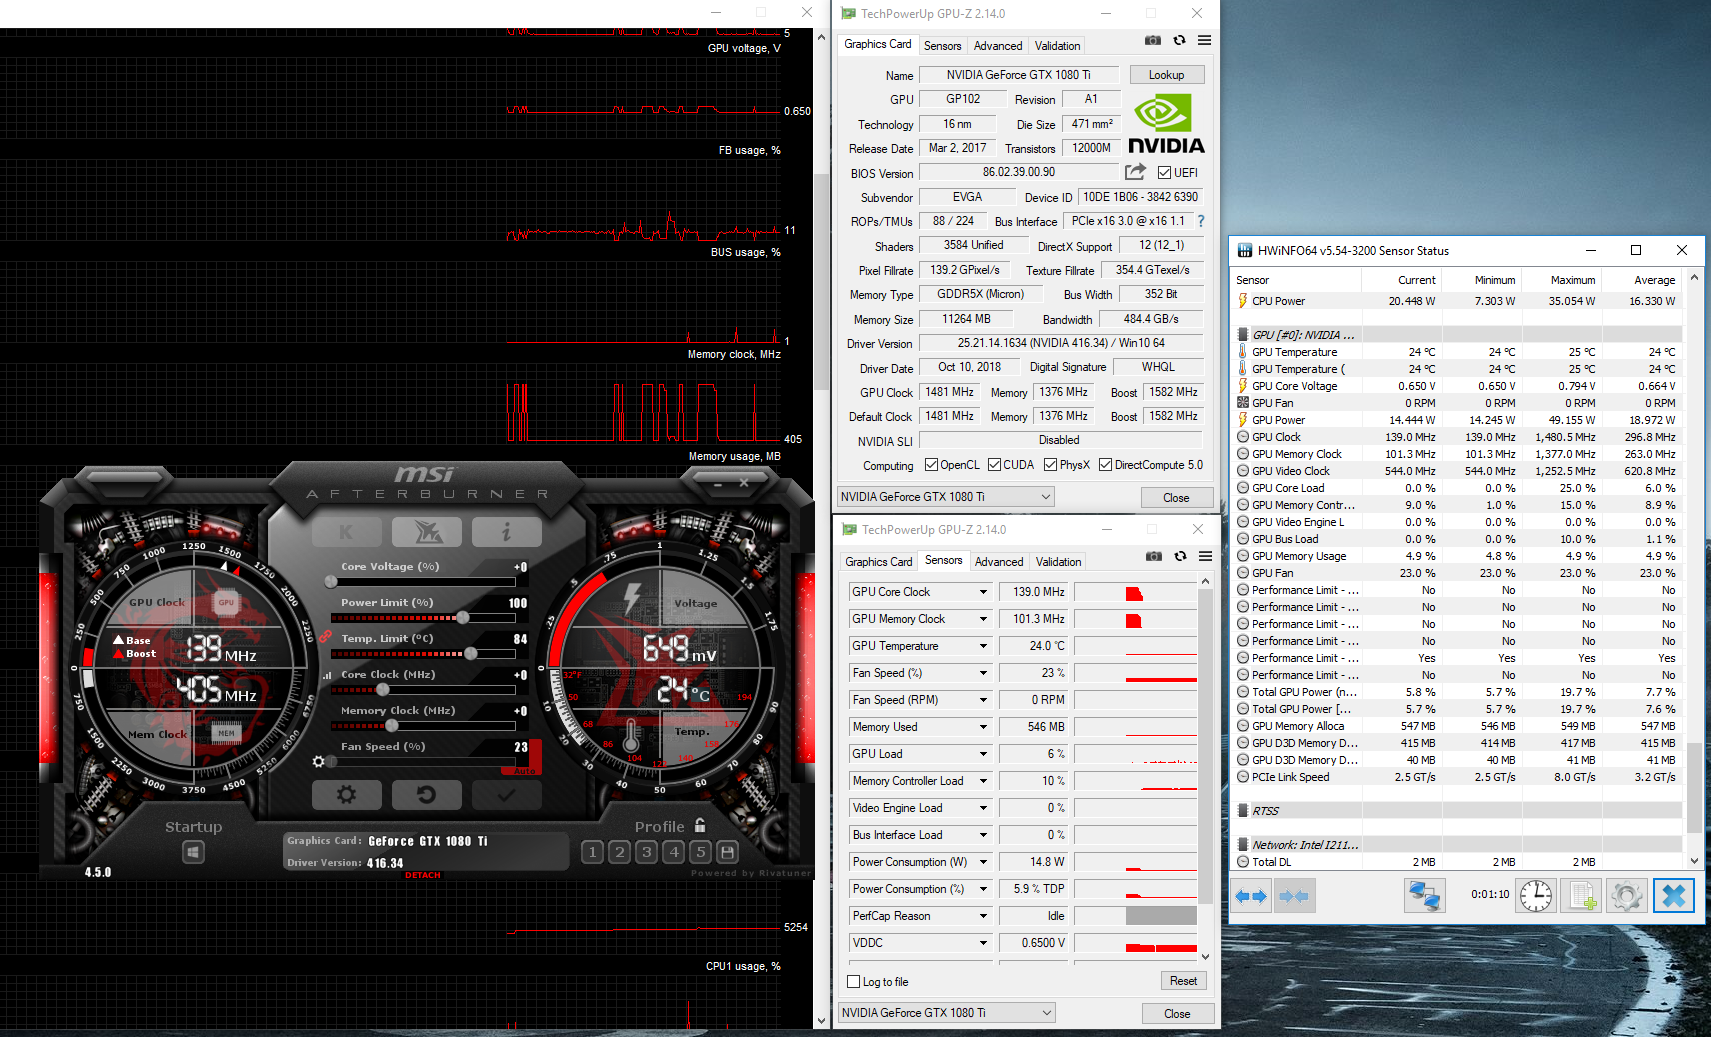
Task: Apply Afterburner settings with checkmark button
Action: [506, 795]
